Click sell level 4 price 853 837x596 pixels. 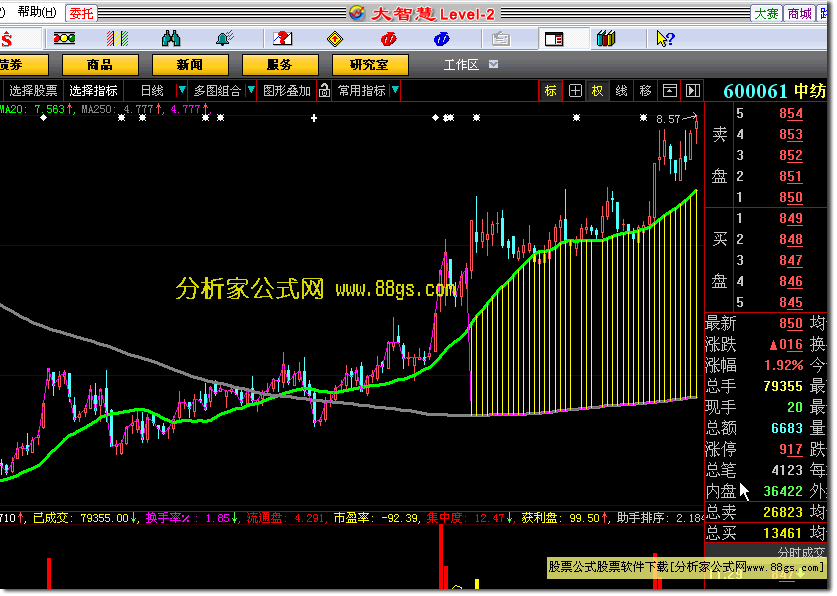[791, 134]
